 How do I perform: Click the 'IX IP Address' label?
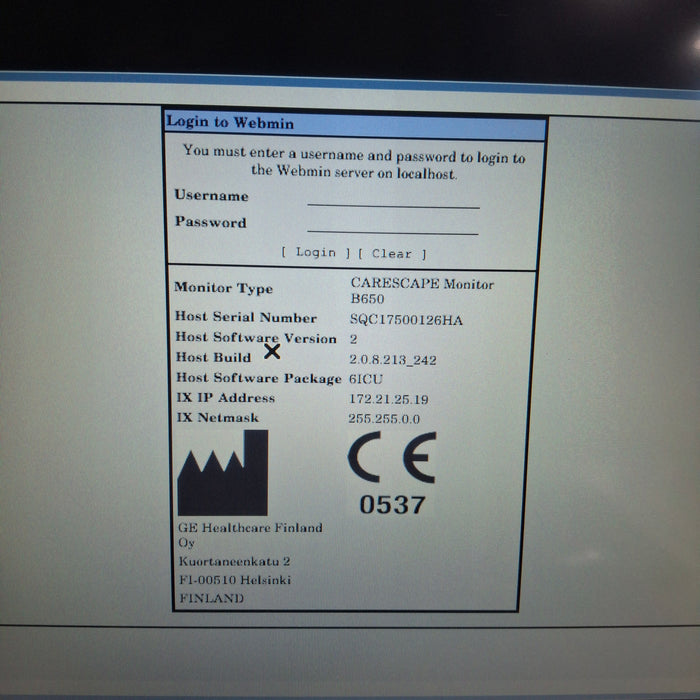click(225, 398)
